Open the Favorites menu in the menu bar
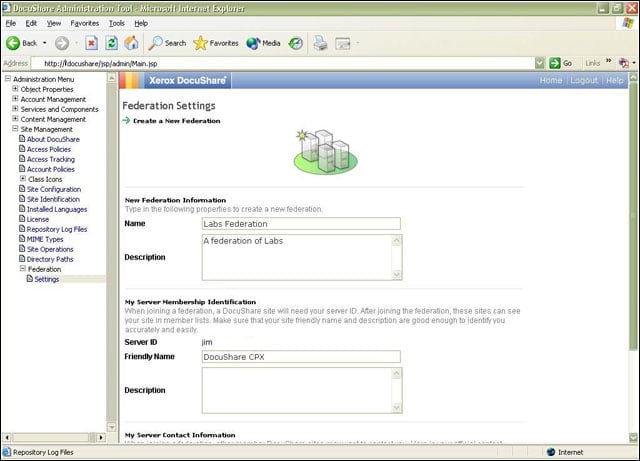This screenshot has width=640, height=461. tap(84, 23)
